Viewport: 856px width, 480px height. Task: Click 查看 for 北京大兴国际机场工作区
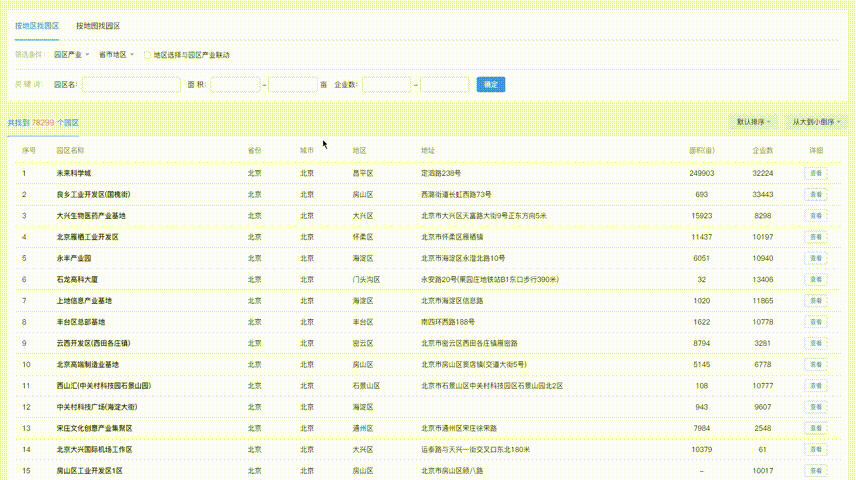[x=816, y=449]
